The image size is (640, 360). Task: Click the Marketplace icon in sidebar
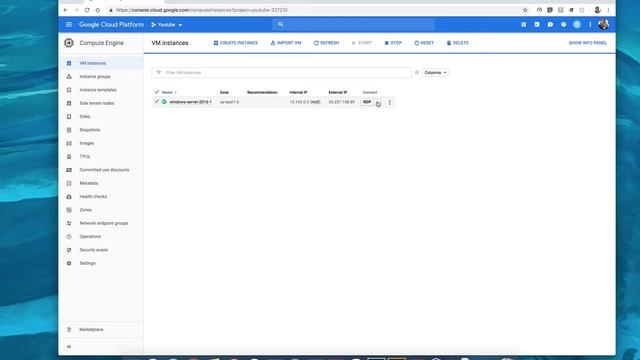69,329
